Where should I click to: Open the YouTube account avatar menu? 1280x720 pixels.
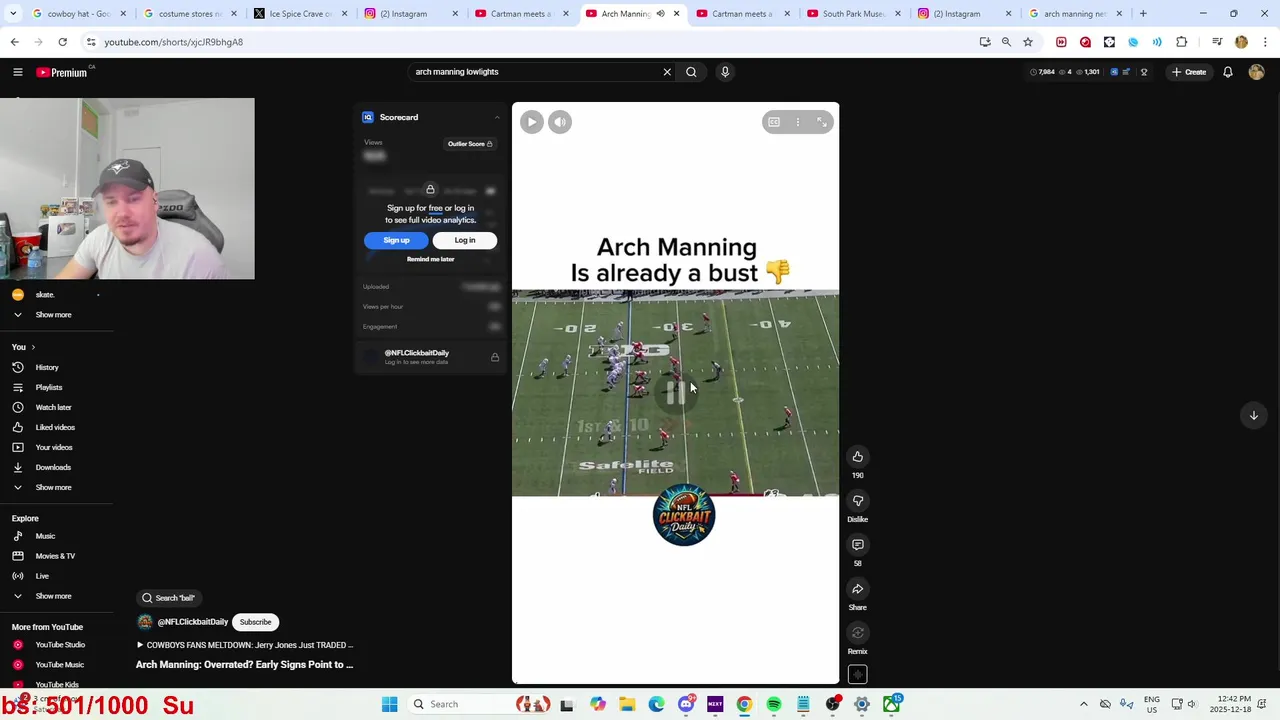(1256, 72)
